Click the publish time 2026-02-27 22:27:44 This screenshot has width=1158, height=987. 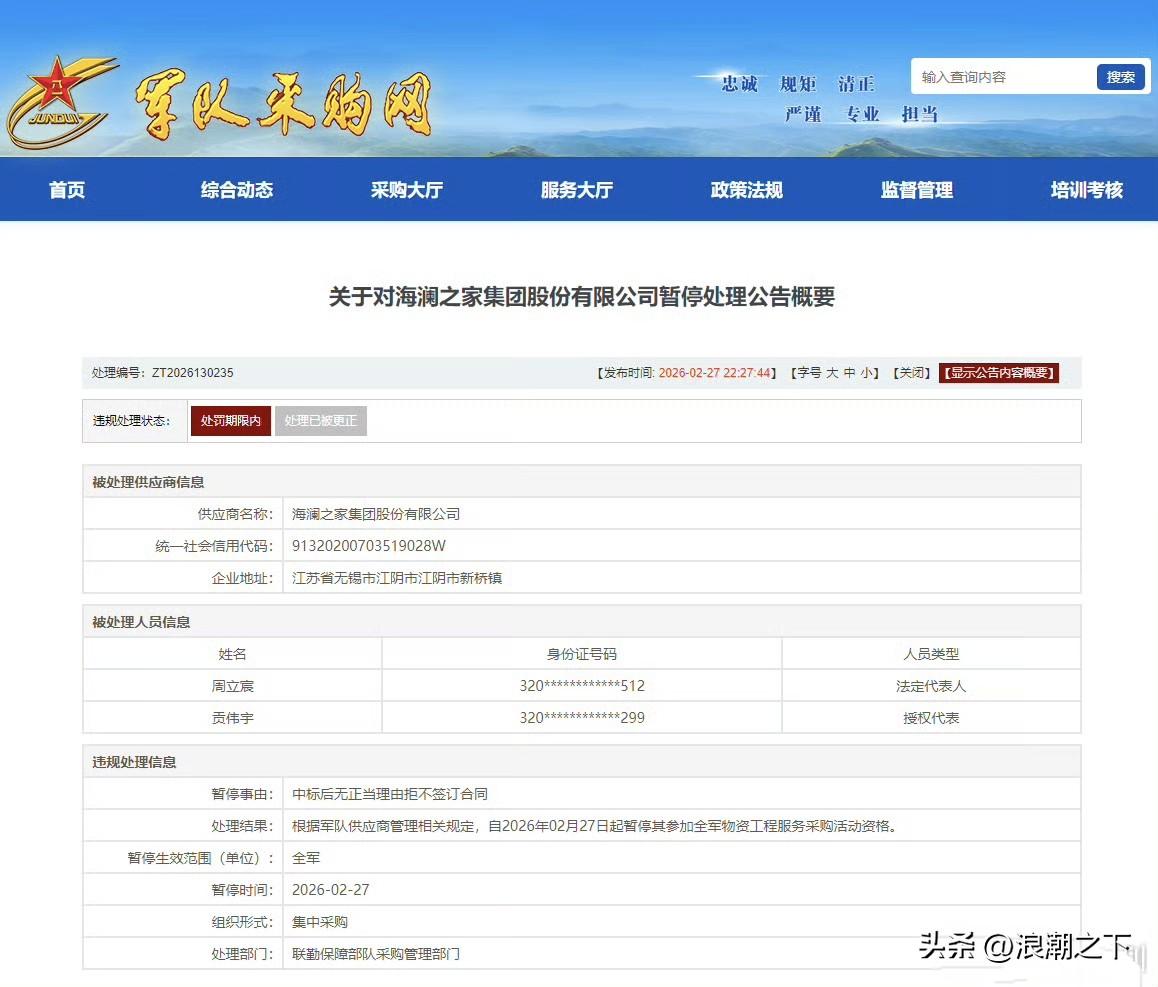point(714,373)
